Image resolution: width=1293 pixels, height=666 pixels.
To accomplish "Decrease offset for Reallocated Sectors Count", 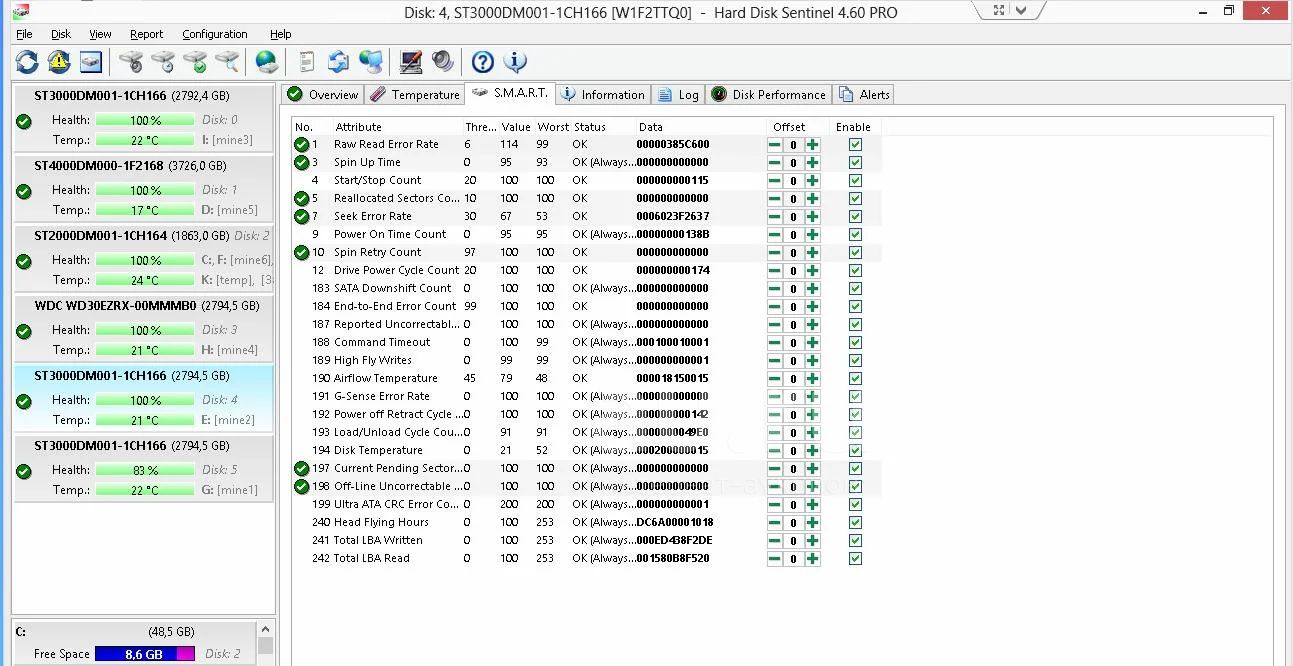I will pyautogui.click(x=774, y=199).
